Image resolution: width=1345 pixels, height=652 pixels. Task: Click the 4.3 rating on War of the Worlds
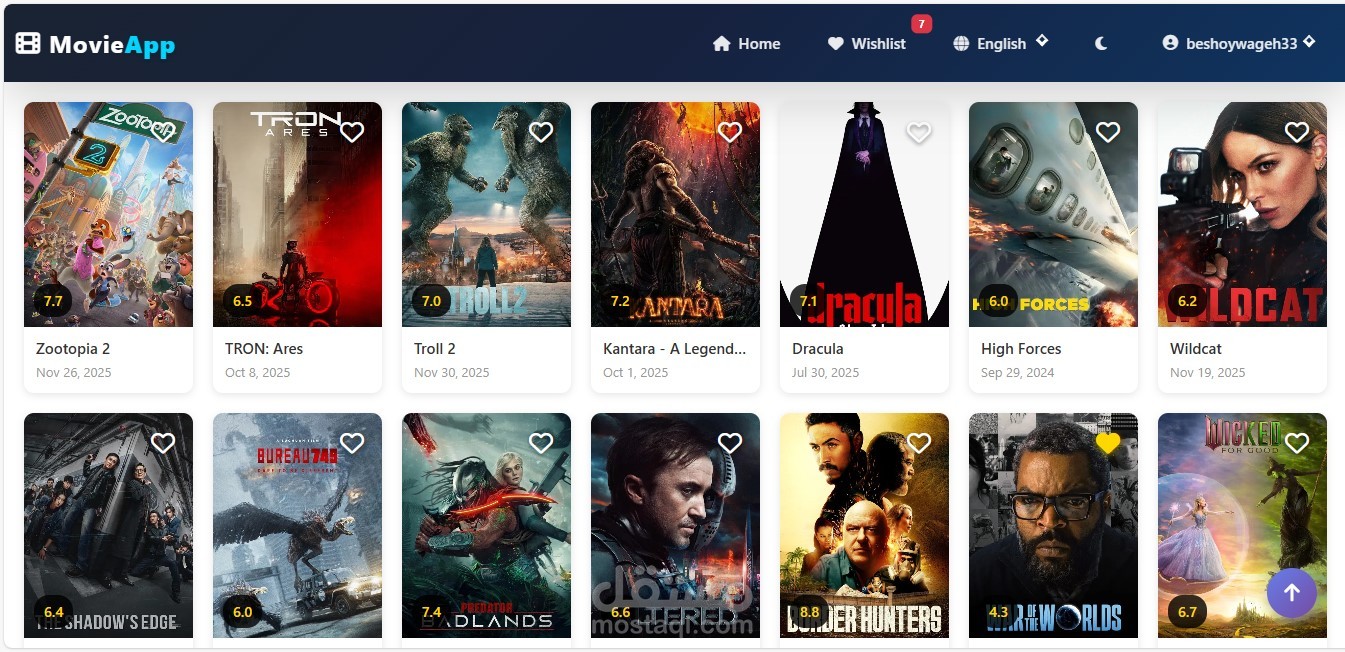[998, 612]
